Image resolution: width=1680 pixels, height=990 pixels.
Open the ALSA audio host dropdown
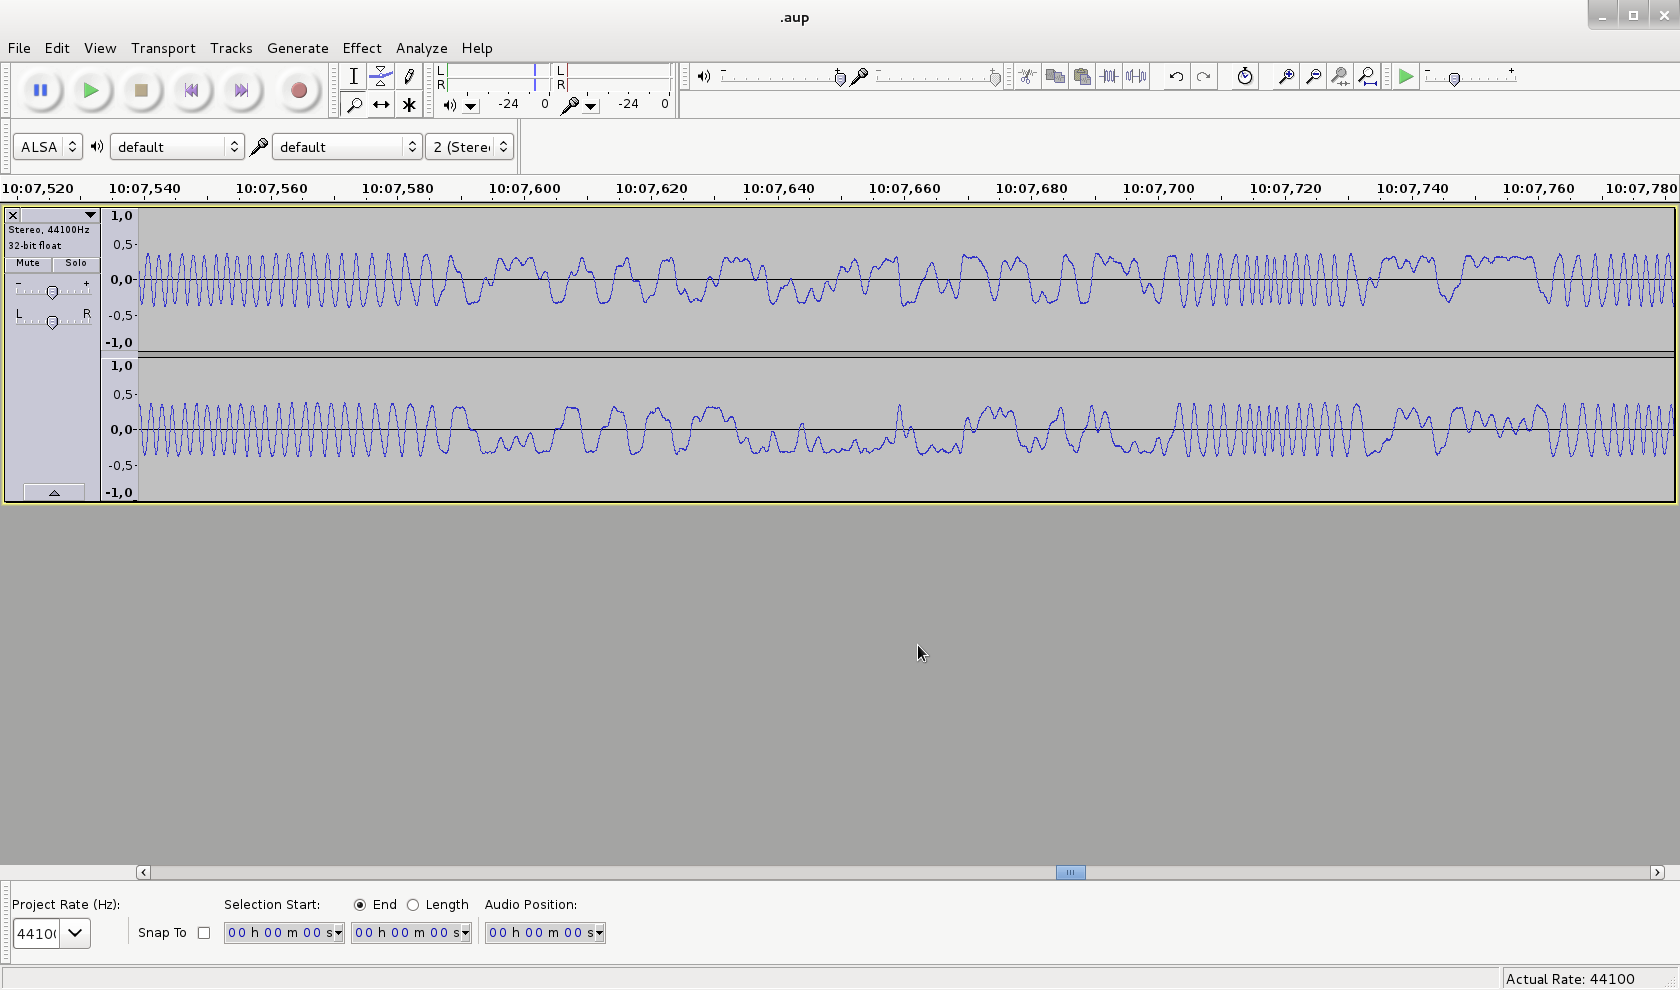coord(47,147)
